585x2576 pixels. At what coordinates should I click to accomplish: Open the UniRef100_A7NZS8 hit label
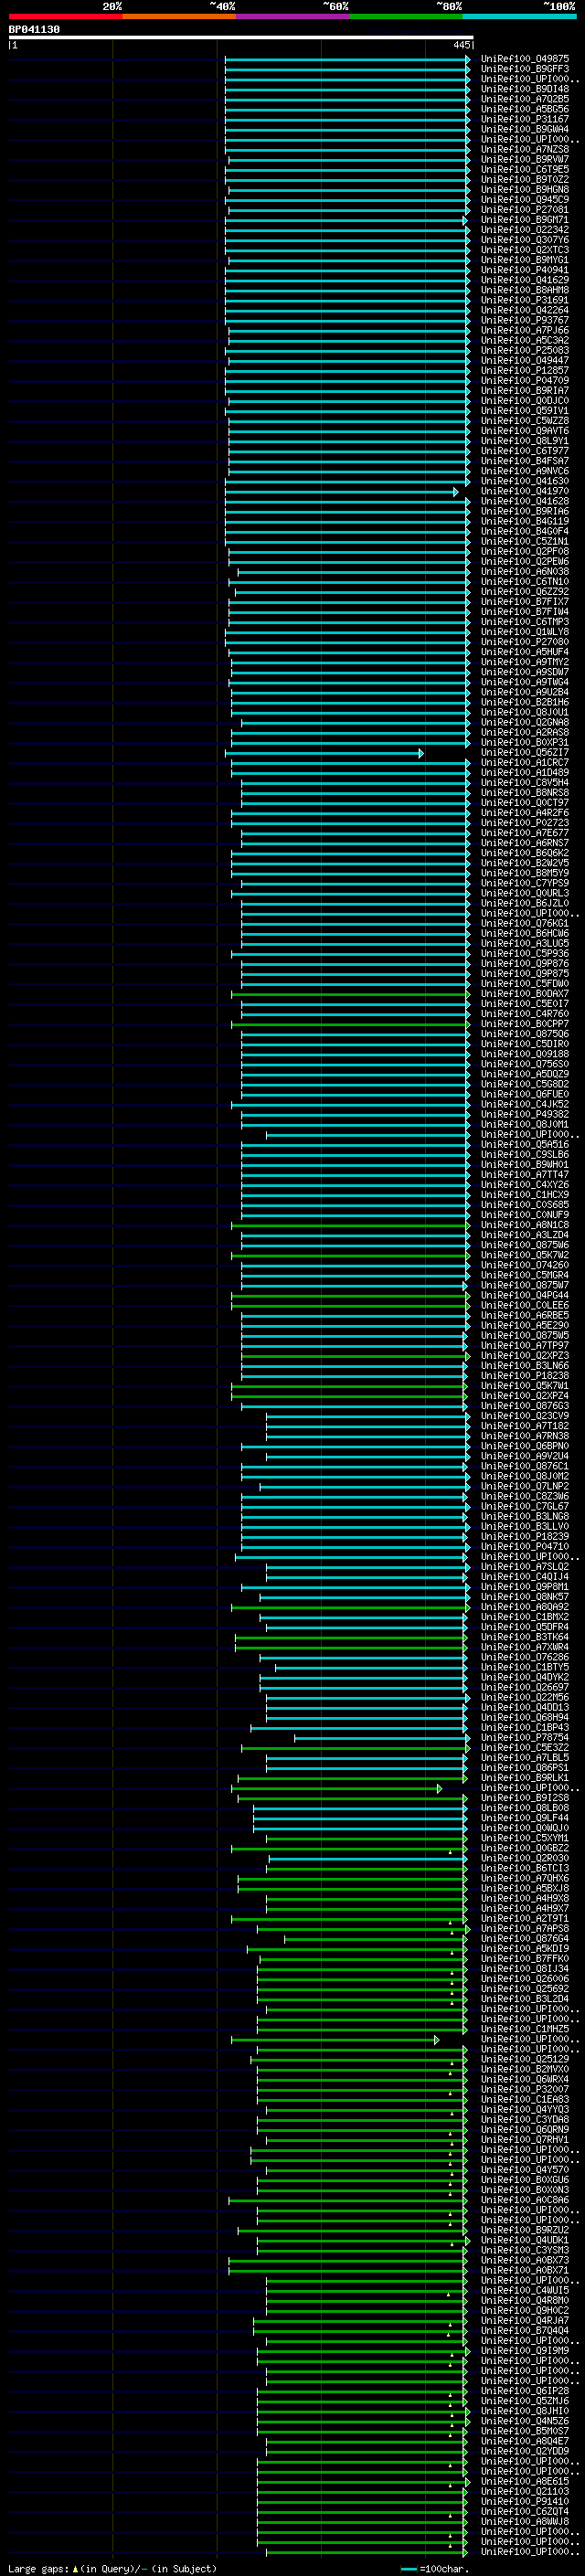[525, 150]
